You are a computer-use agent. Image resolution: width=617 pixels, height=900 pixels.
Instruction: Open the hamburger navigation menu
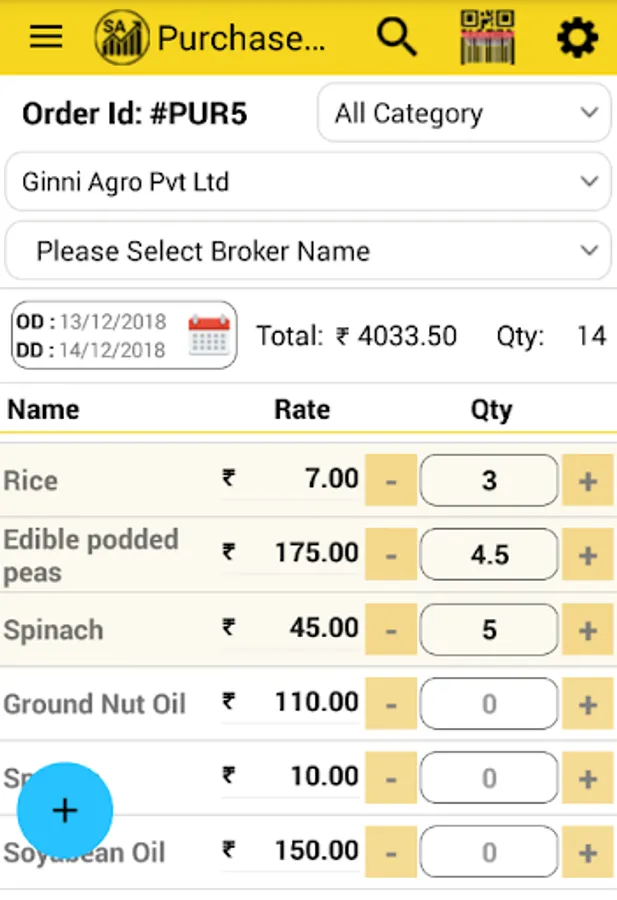pos(46,37)
